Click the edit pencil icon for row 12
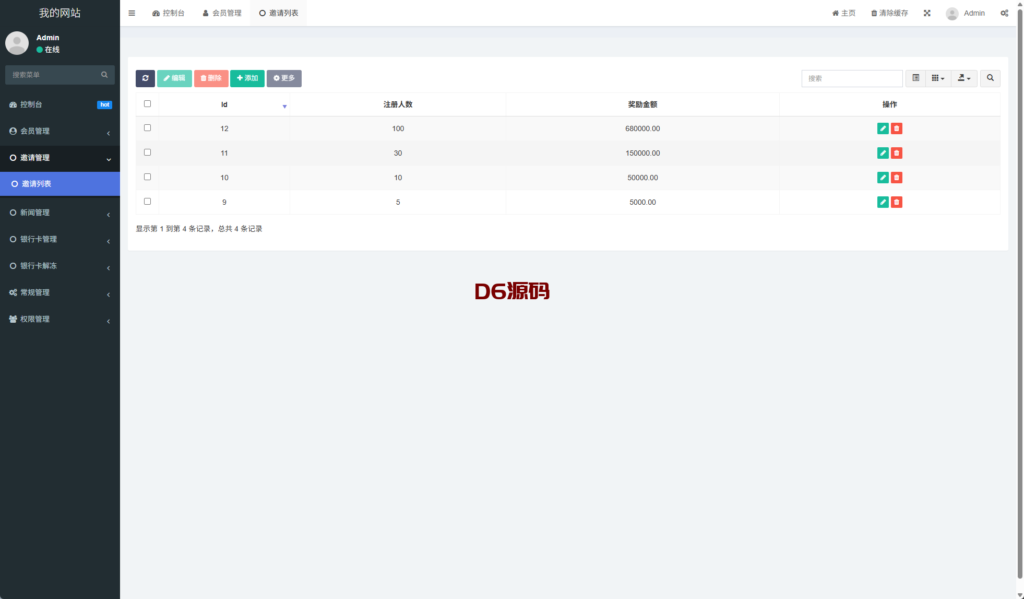The width and height of the screenshot is (1024, 599). tap(882, 128)
